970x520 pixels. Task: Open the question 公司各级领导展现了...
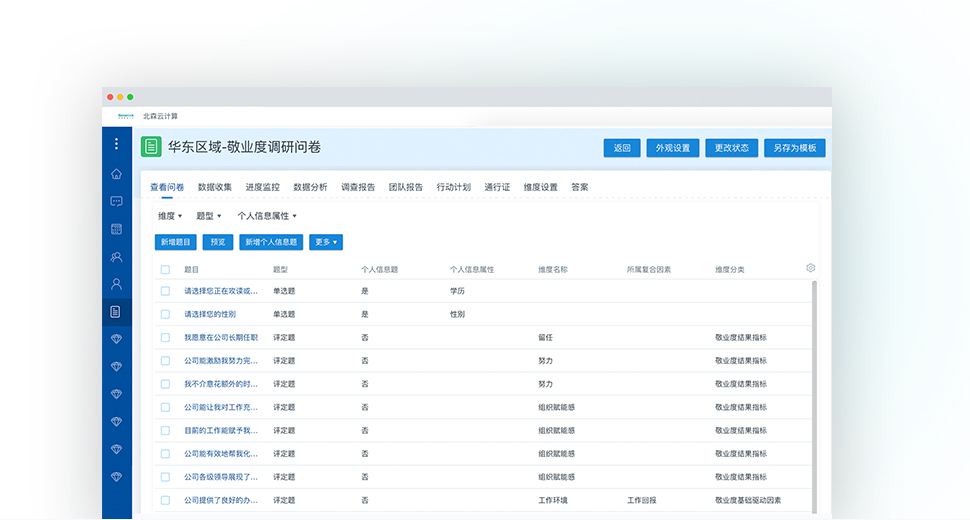(221, 477)
